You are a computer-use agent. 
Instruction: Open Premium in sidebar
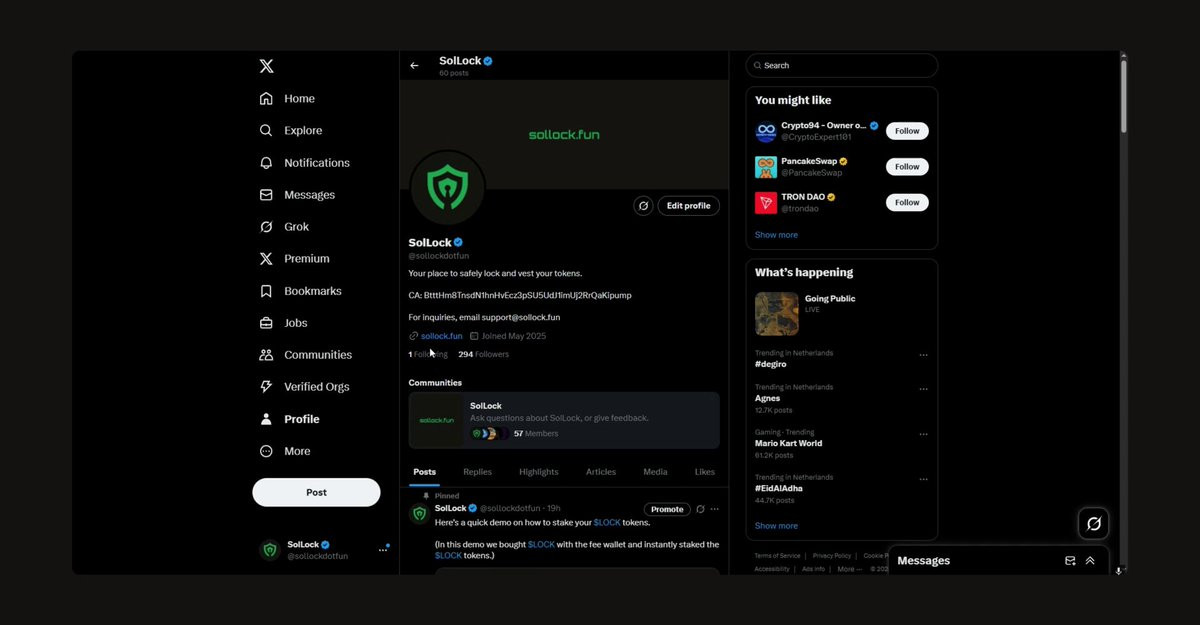[294, 258]
